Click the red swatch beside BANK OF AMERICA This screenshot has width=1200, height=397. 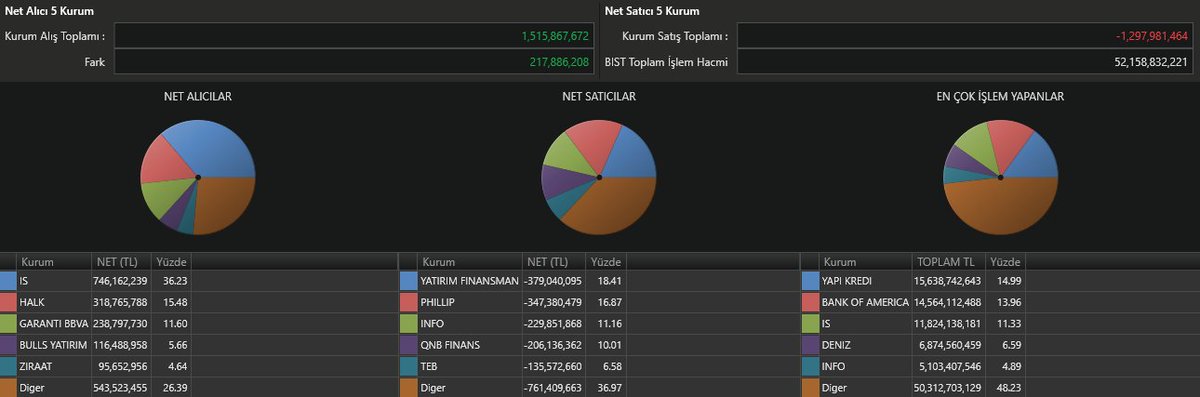pos(810,302)
